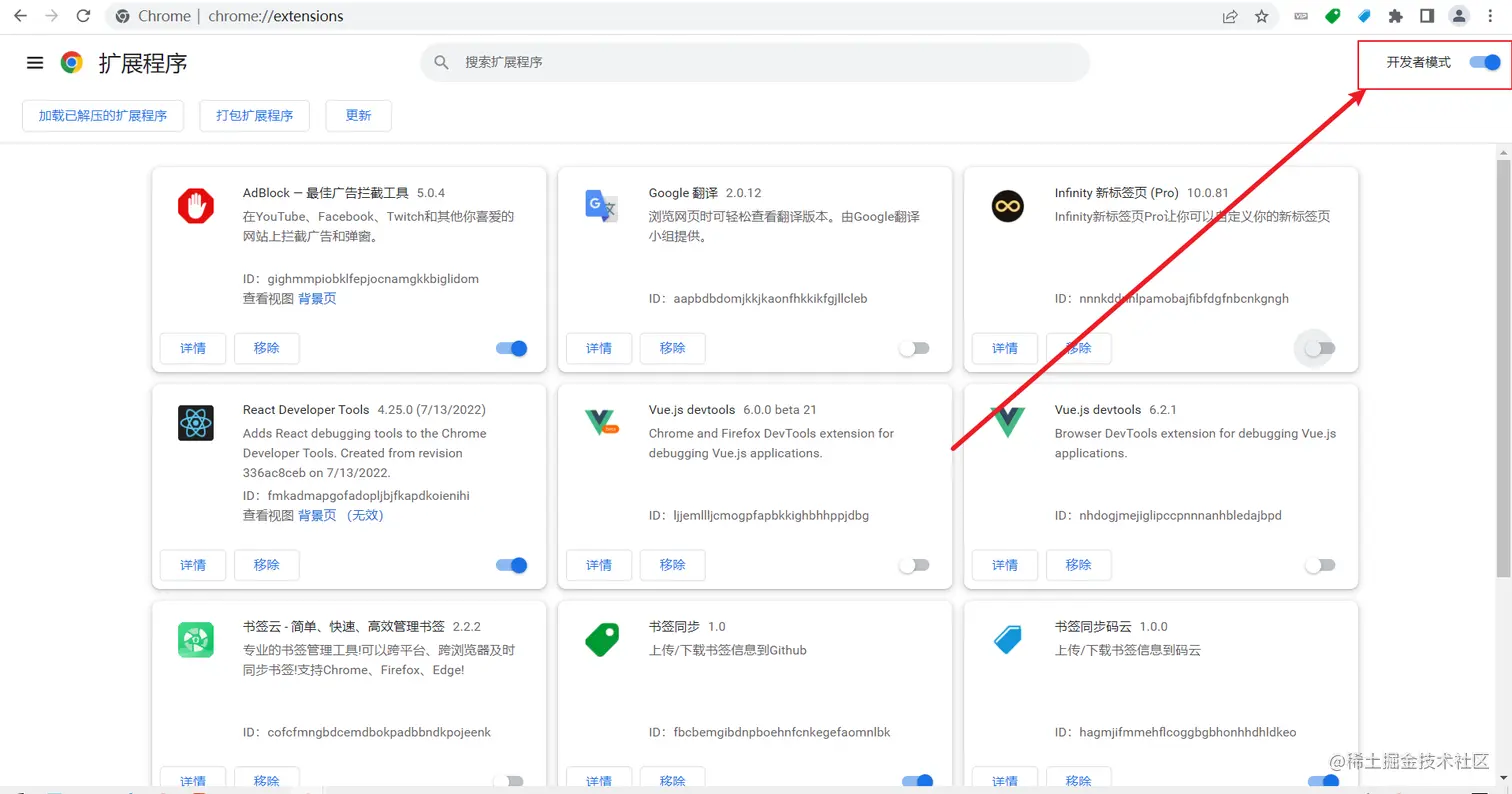Click the 书签同步码云 blue tag card icon
Screen dimensions: 1512x794
1008,640
